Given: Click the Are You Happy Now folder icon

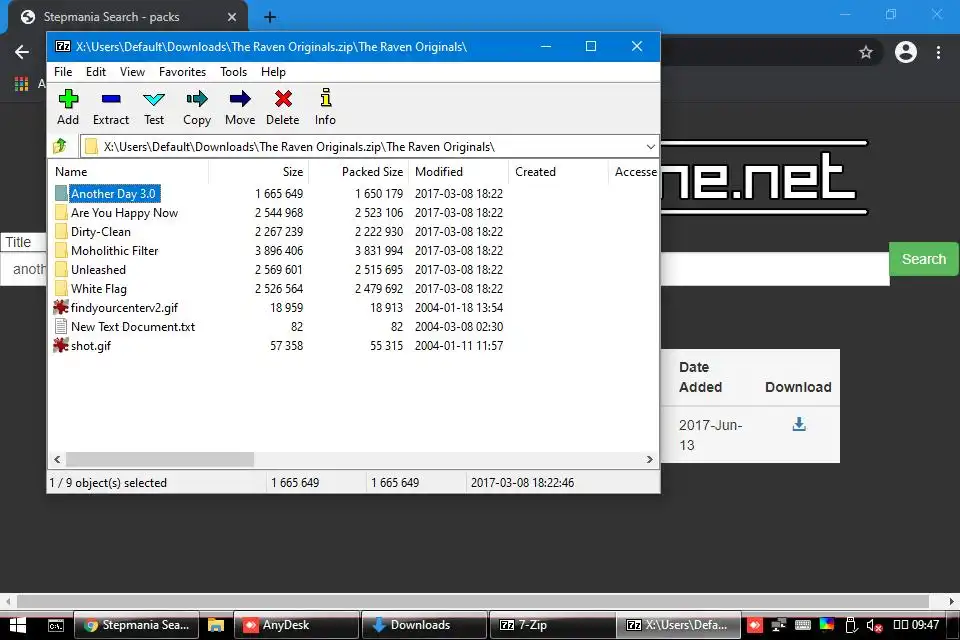Looking at the screenshot, I should pos(61,213).
